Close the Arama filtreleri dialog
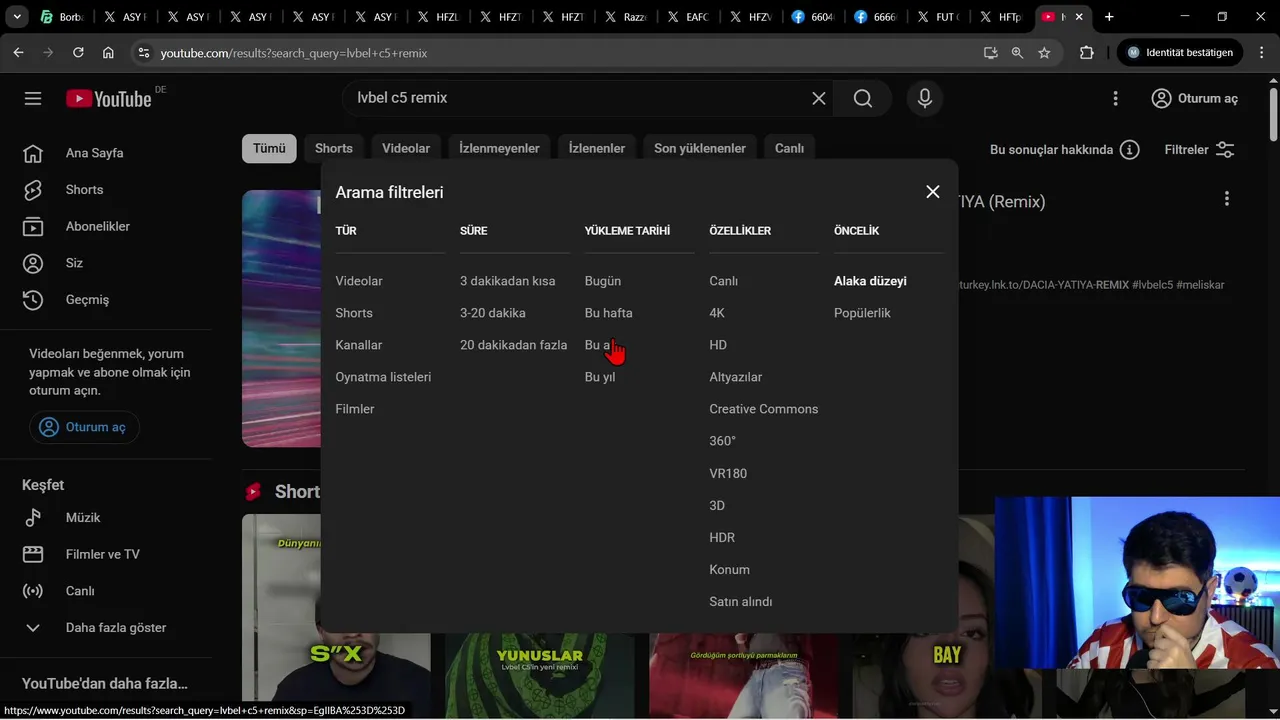1280x720 pixels. (x=933, y=192)
